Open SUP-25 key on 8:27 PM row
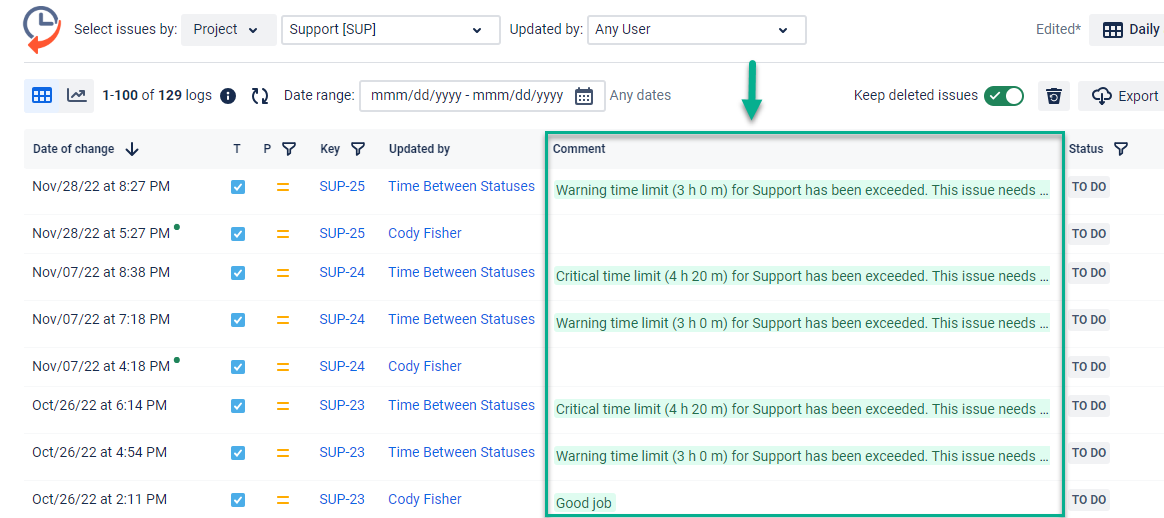 click(342, 186)
